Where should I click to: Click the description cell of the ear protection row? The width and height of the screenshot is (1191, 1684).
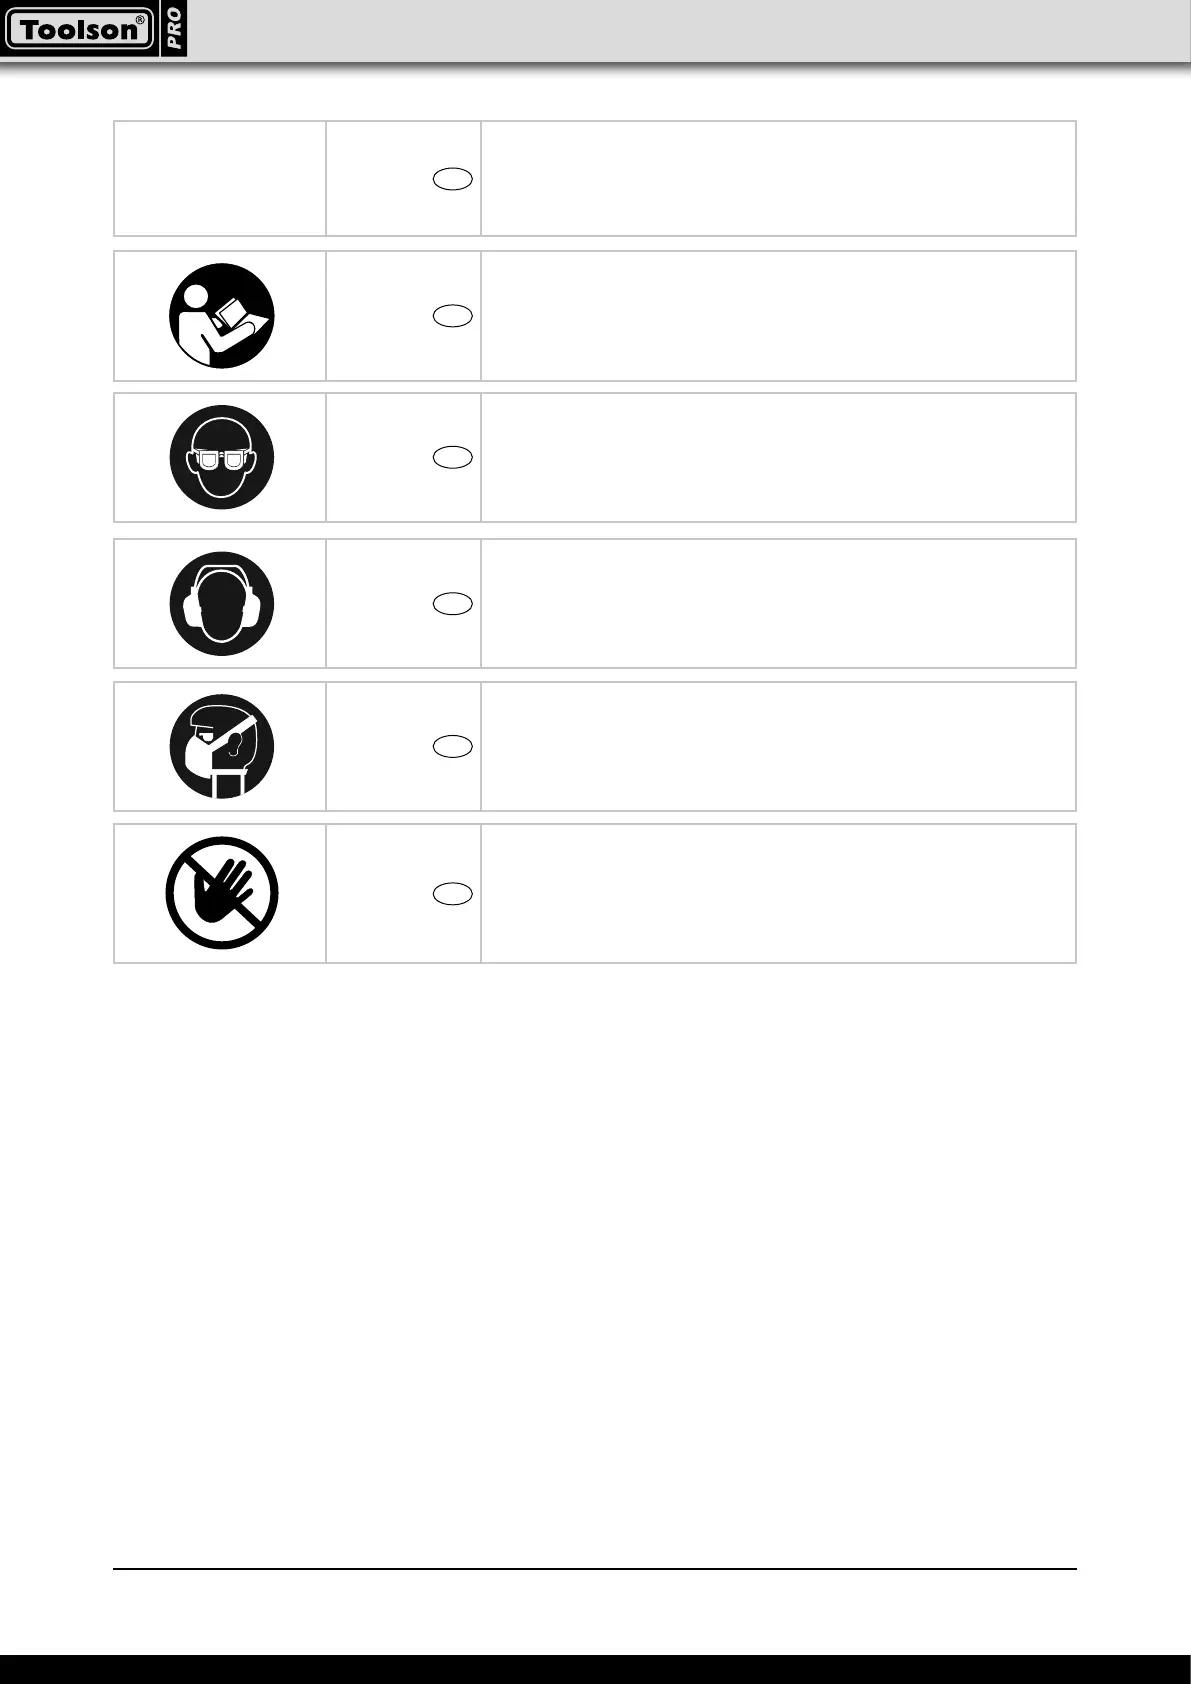tap(778, 603)
